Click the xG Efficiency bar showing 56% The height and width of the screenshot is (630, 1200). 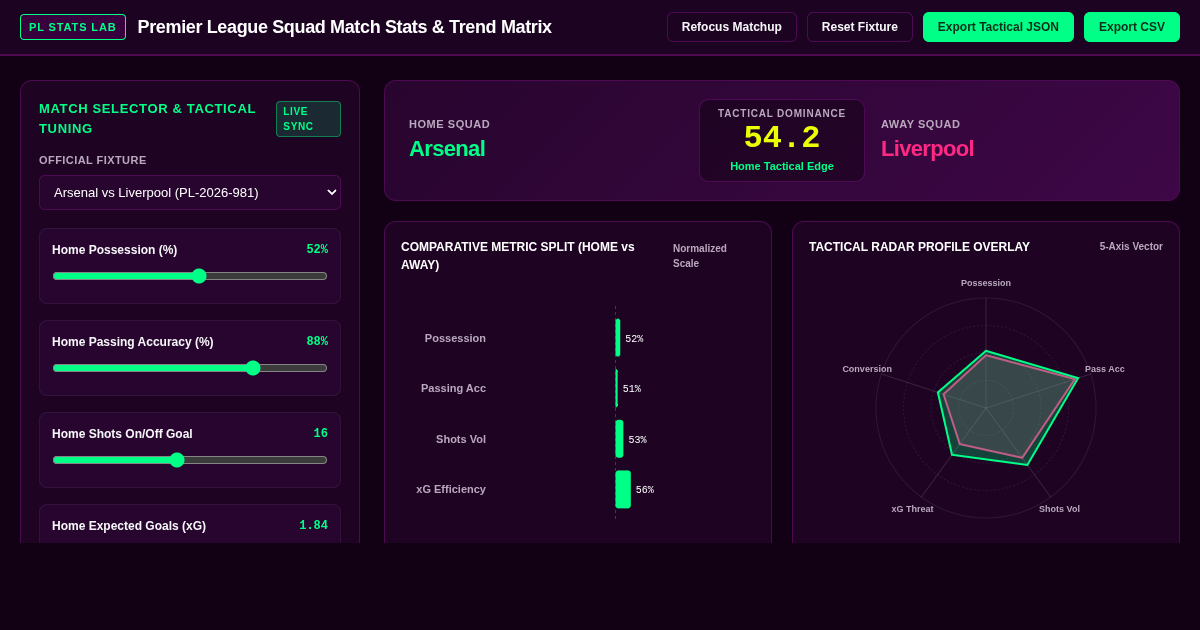623,489
